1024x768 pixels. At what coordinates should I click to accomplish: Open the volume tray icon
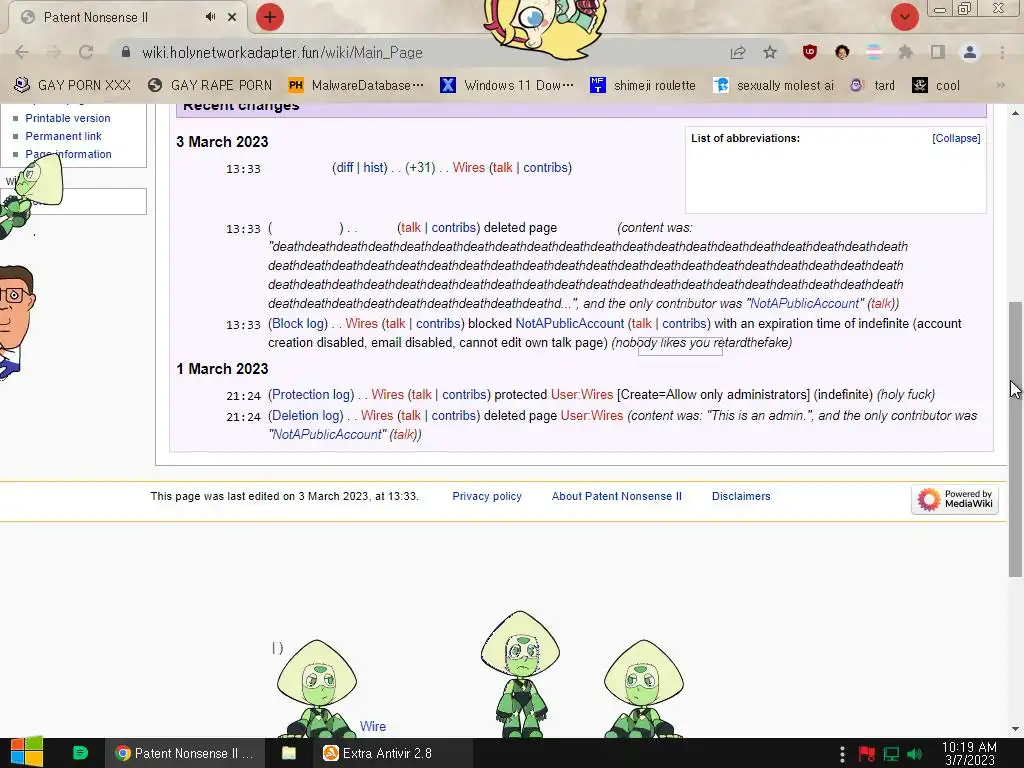tap(915, 754)
